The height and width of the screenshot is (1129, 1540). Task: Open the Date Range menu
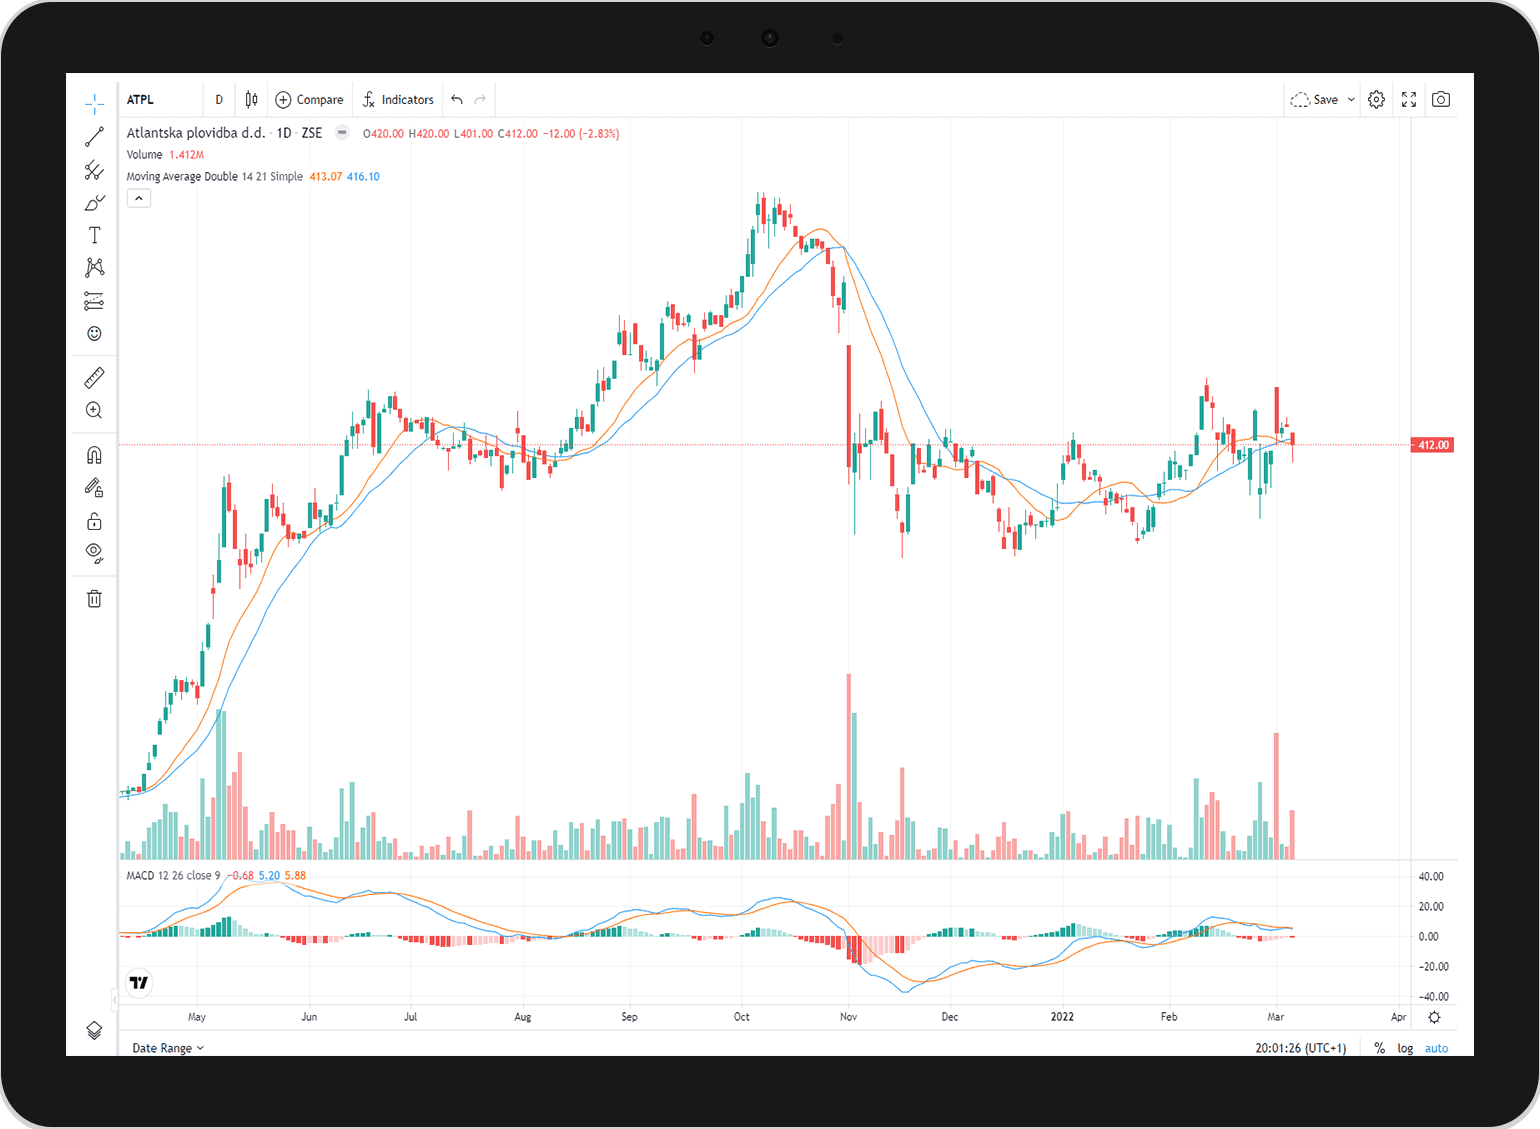(168, 1048)
